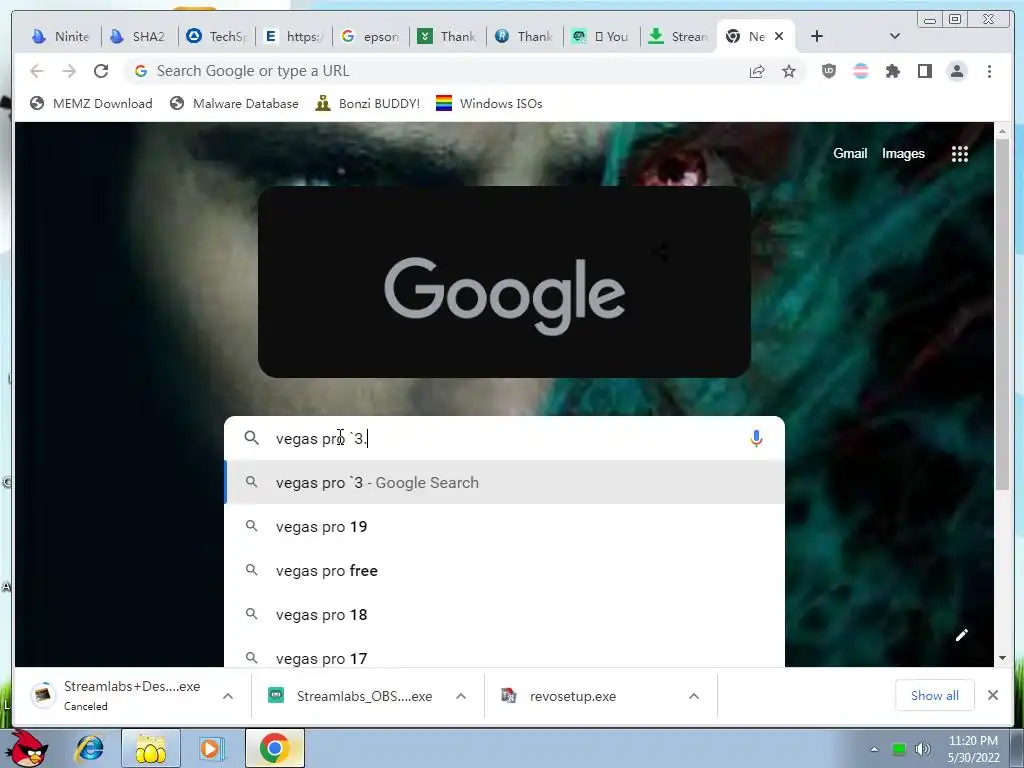
Task: Open the profile avatar menu
Action: (957, 71)
